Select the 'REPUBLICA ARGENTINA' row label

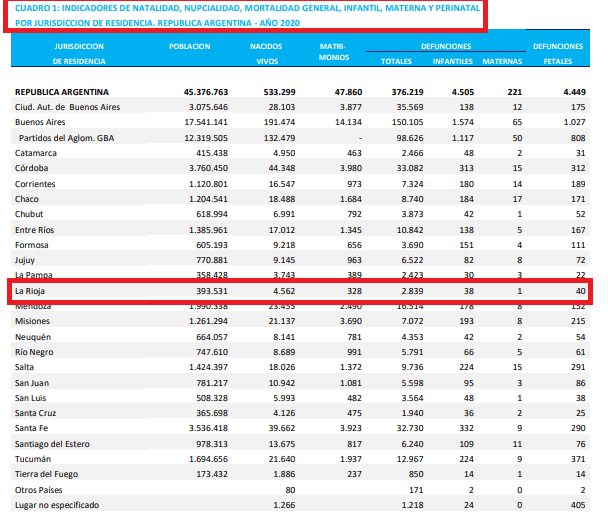coord(62,92)
